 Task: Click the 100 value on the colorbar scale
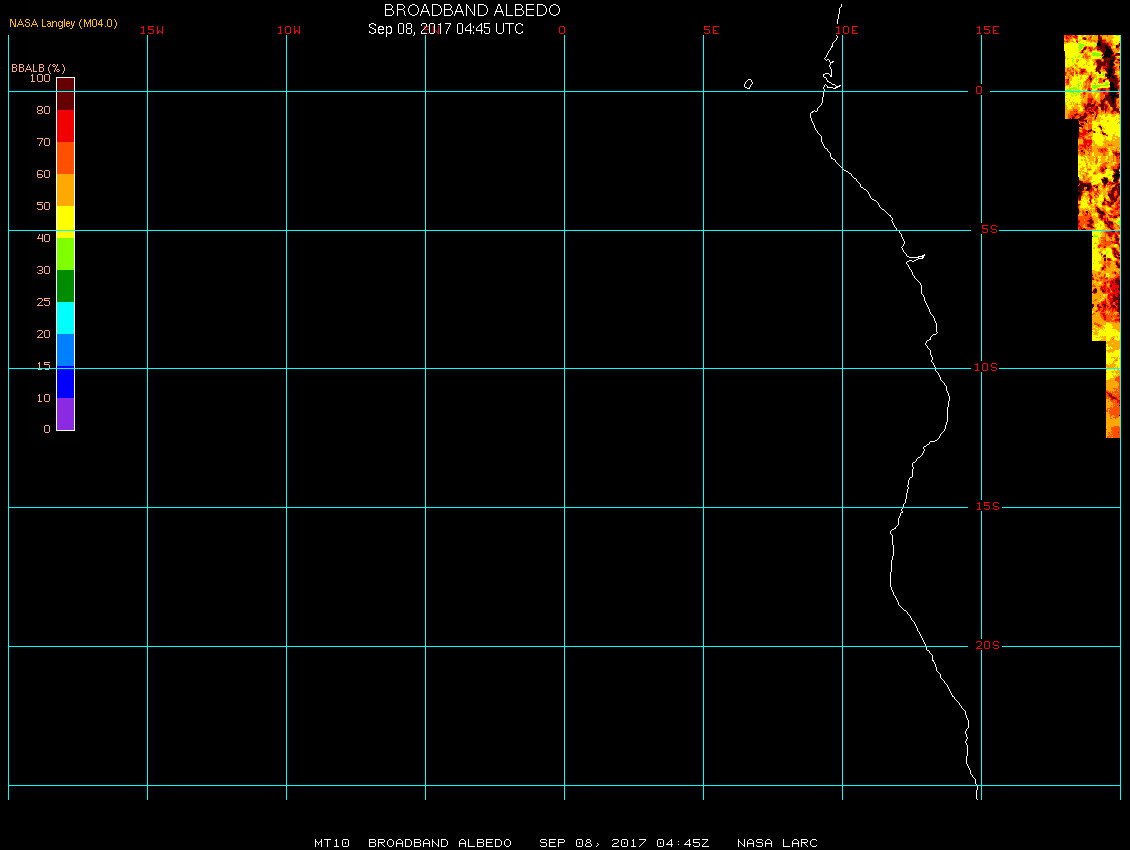(x=40, y=78)
